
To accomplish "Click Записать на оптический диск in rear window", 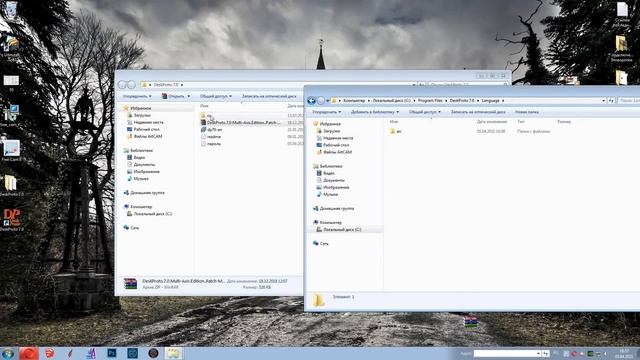I will 269,96.
